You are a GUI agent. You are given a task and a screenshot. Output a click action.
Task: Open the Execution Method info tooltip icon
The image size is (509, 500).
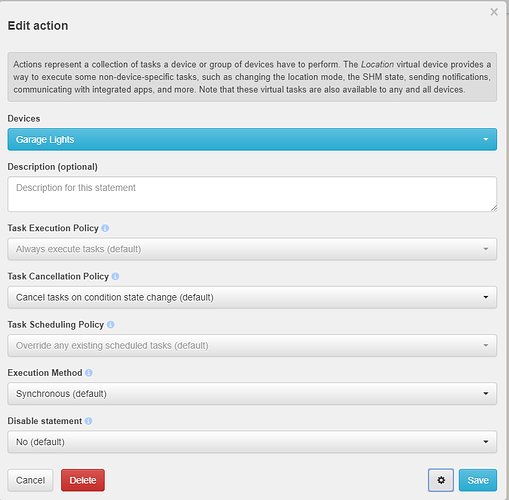(89, 373)
